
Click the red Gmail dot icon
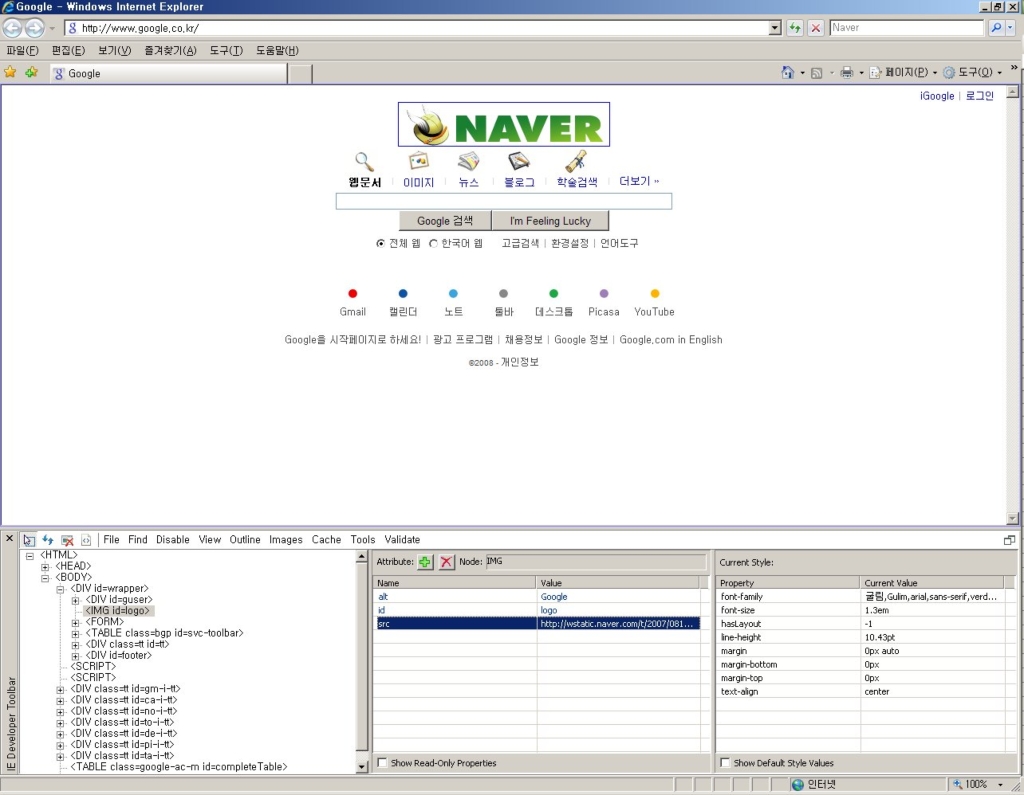(x=353, y=293)
